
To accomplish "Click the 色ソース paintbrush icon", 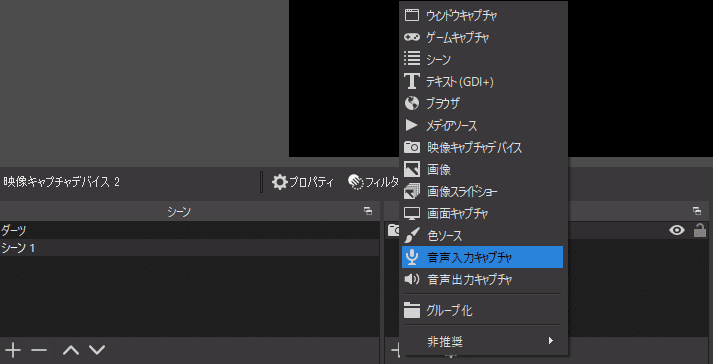I will [x=412, y=236].
